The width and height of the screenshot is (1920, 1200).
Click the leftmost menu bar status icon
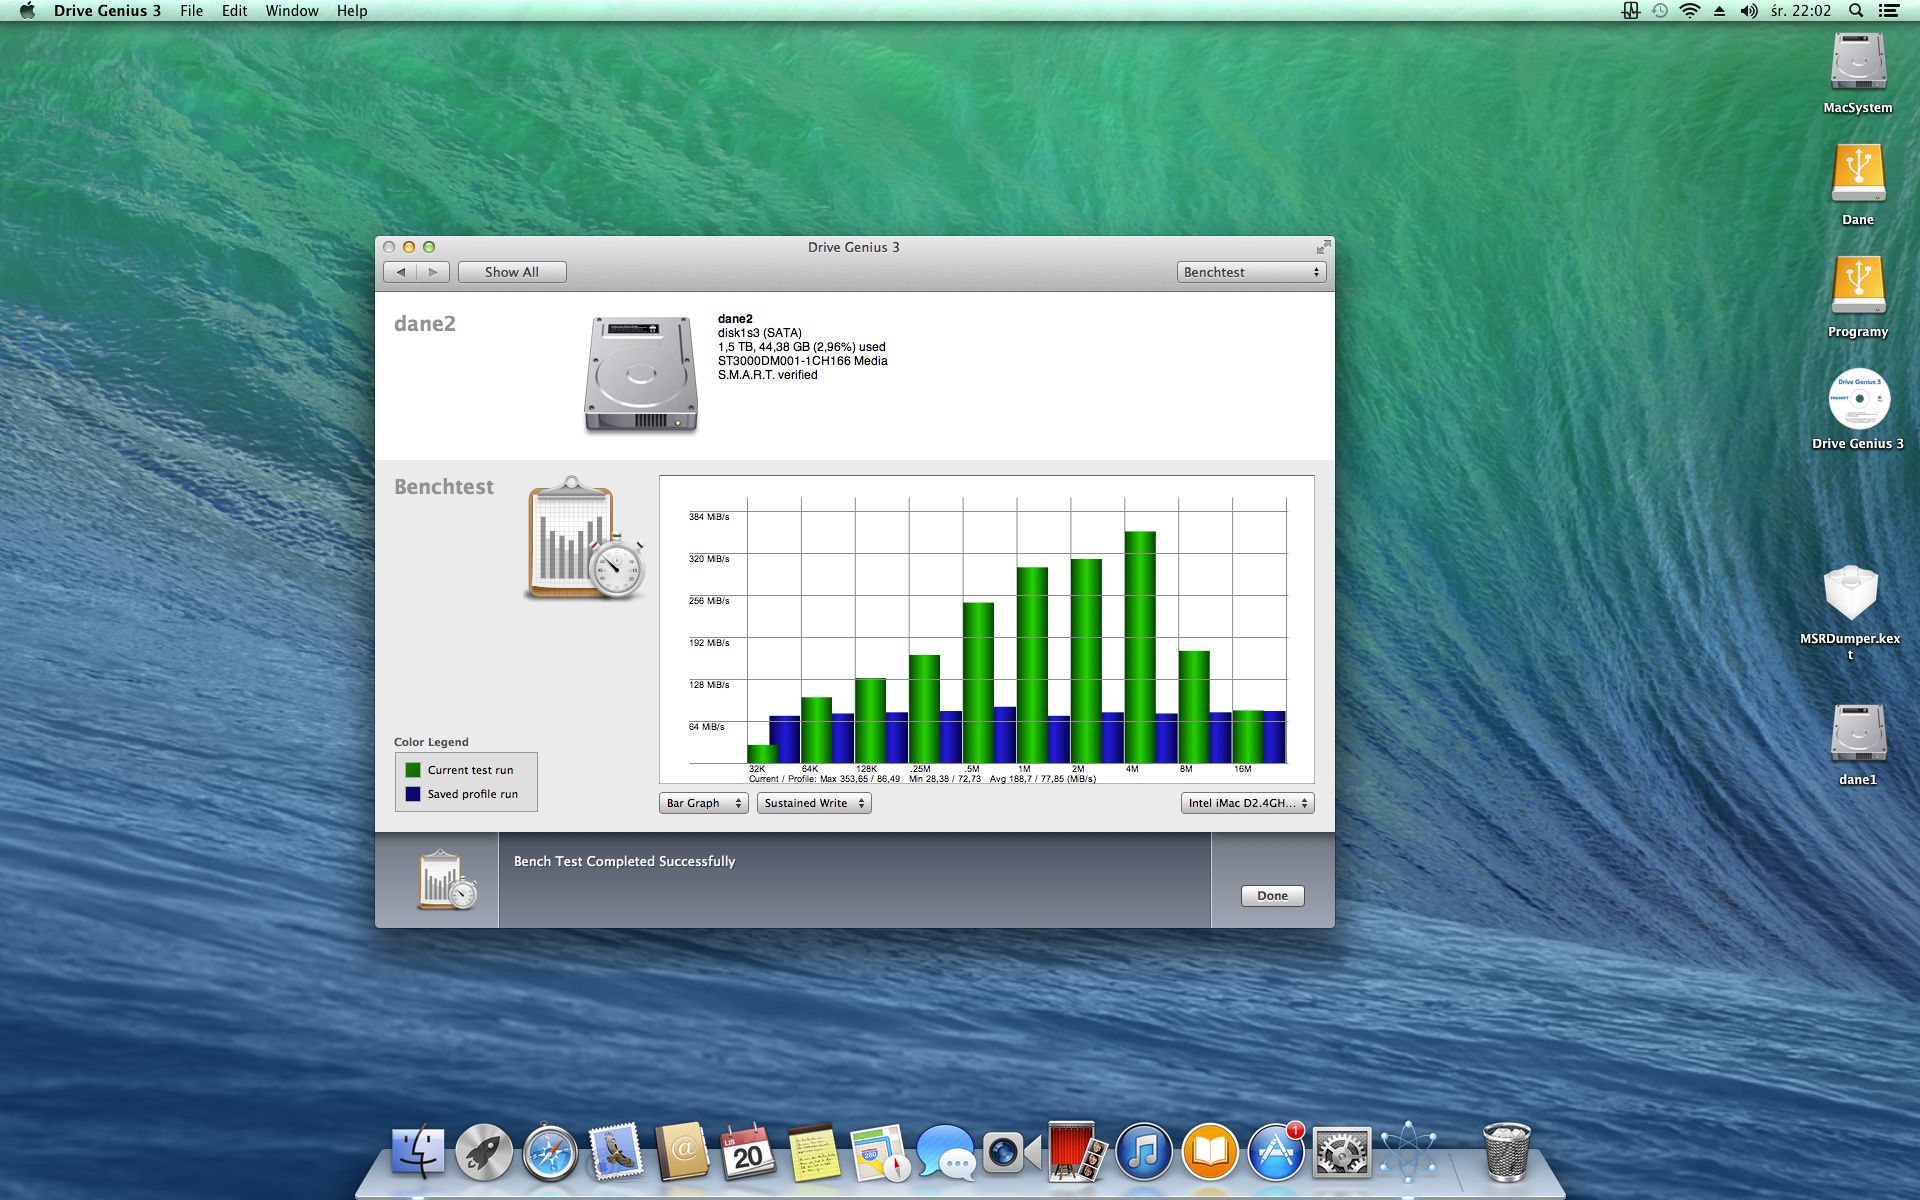click(1631, 11)
